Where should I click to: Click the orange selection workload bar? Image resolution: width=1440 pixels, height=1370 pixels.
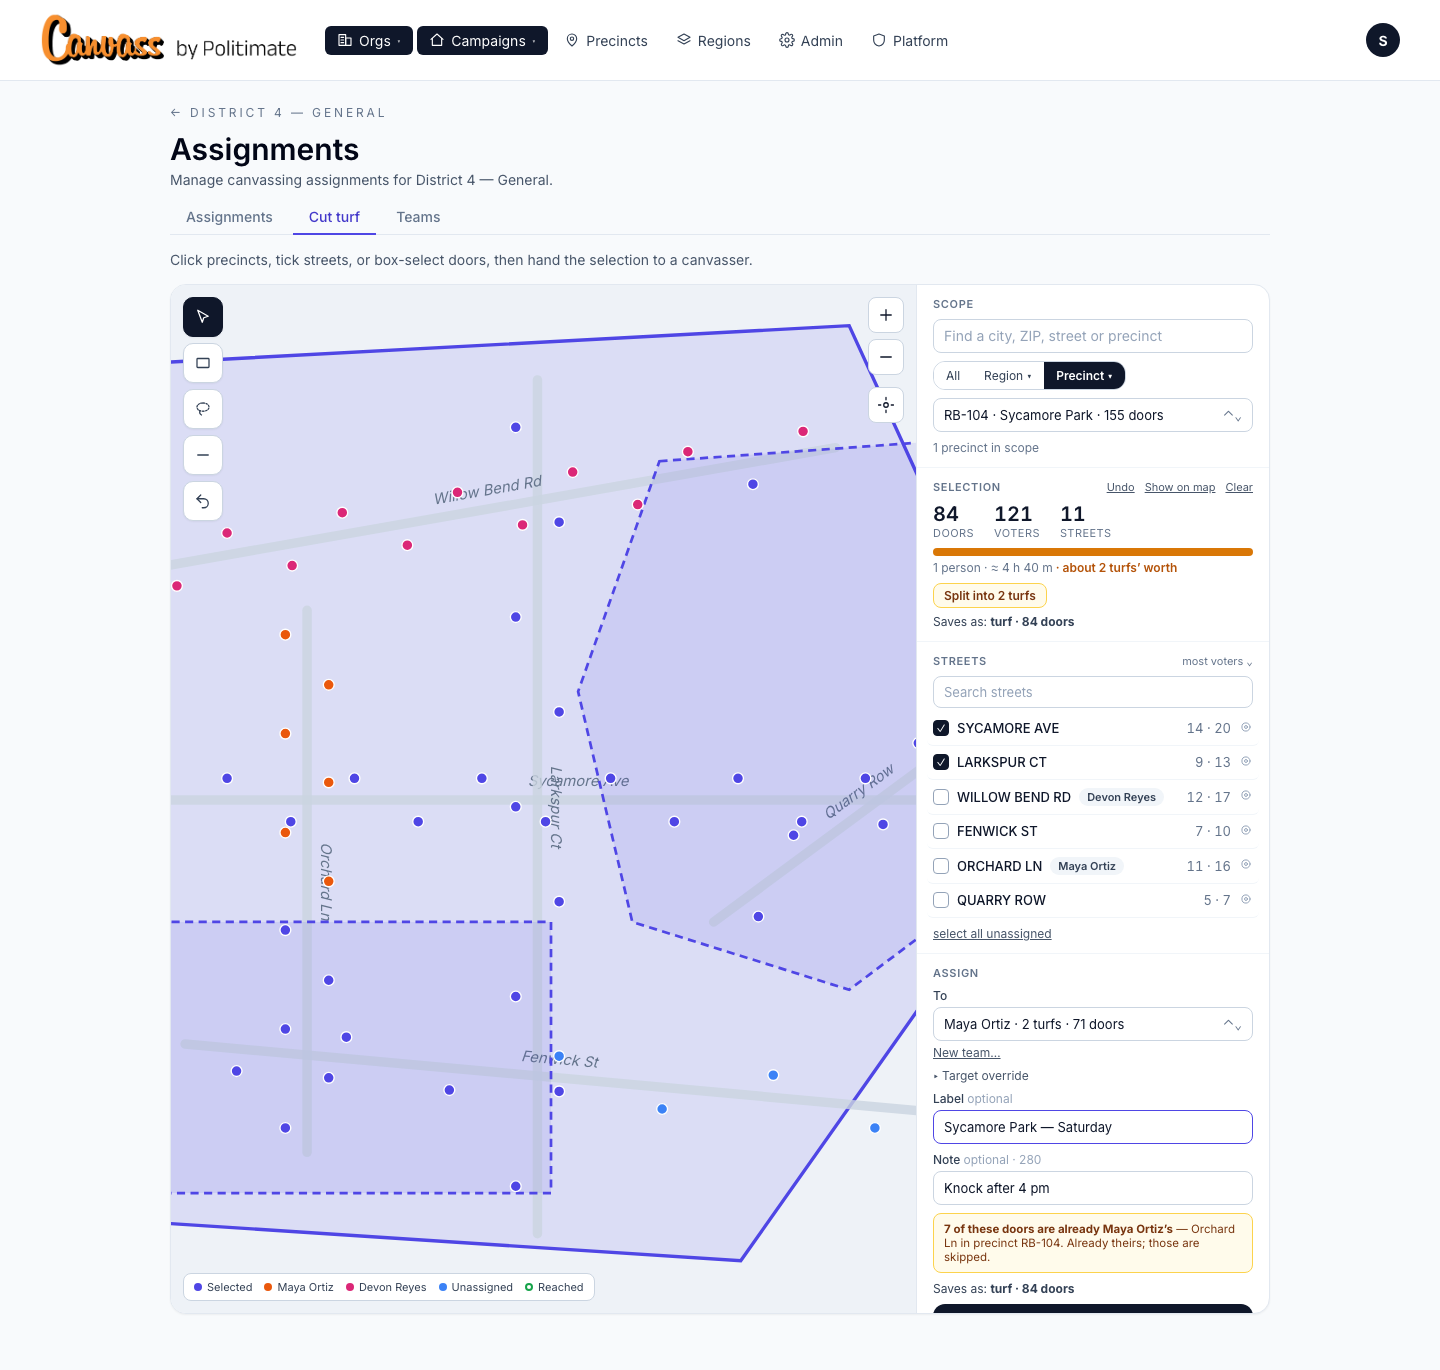click(x=1092, y=552)
